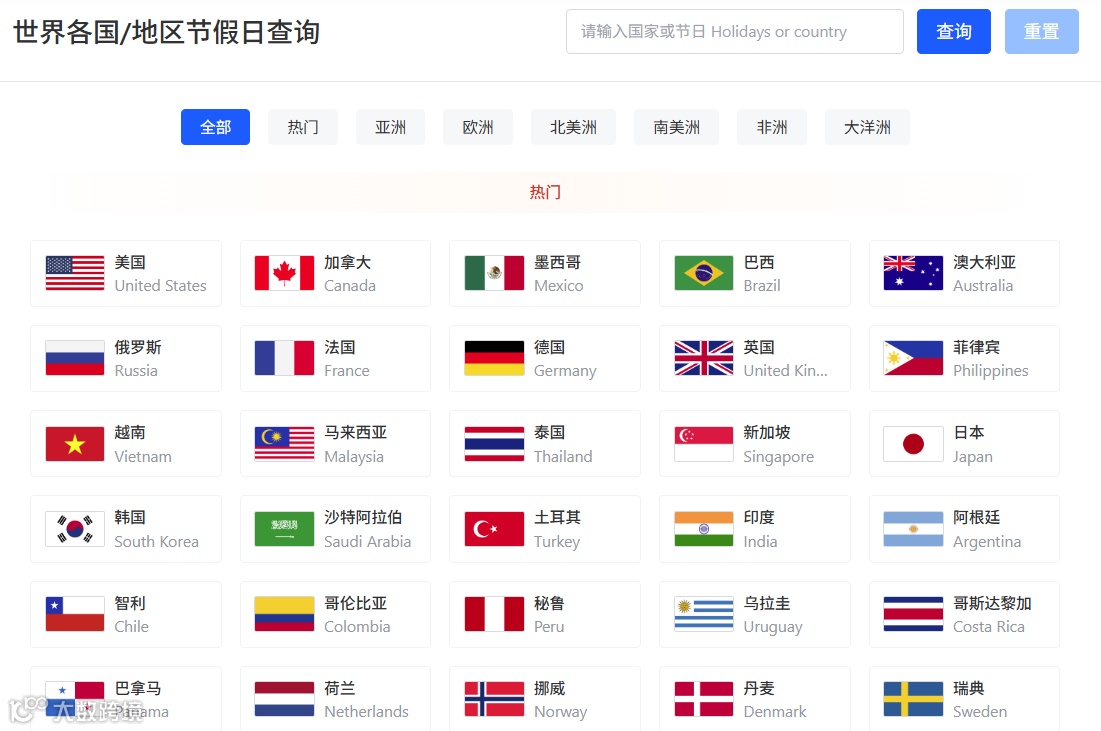Screen dimensions: 1101x731
Task: Click the Saudi Arabia flag icon
Action: [x=284, y=529]
